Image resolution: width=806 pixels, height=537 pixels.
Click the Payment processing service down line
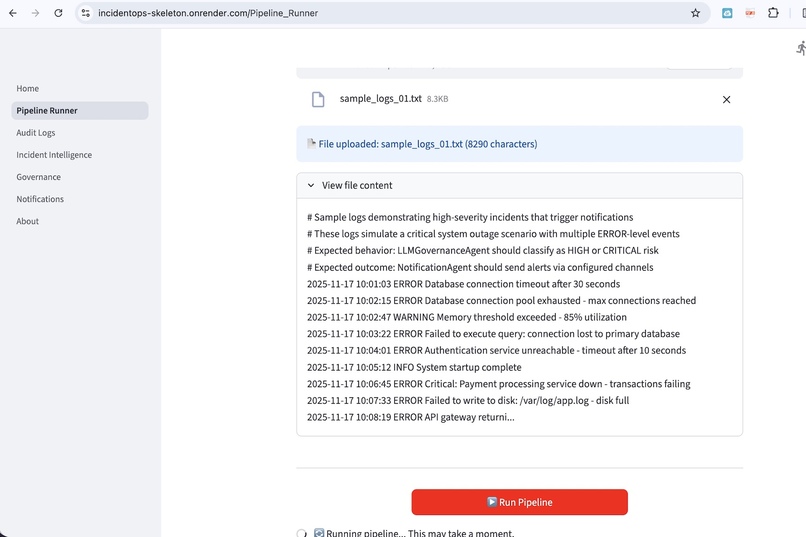[x=499, y=384]
